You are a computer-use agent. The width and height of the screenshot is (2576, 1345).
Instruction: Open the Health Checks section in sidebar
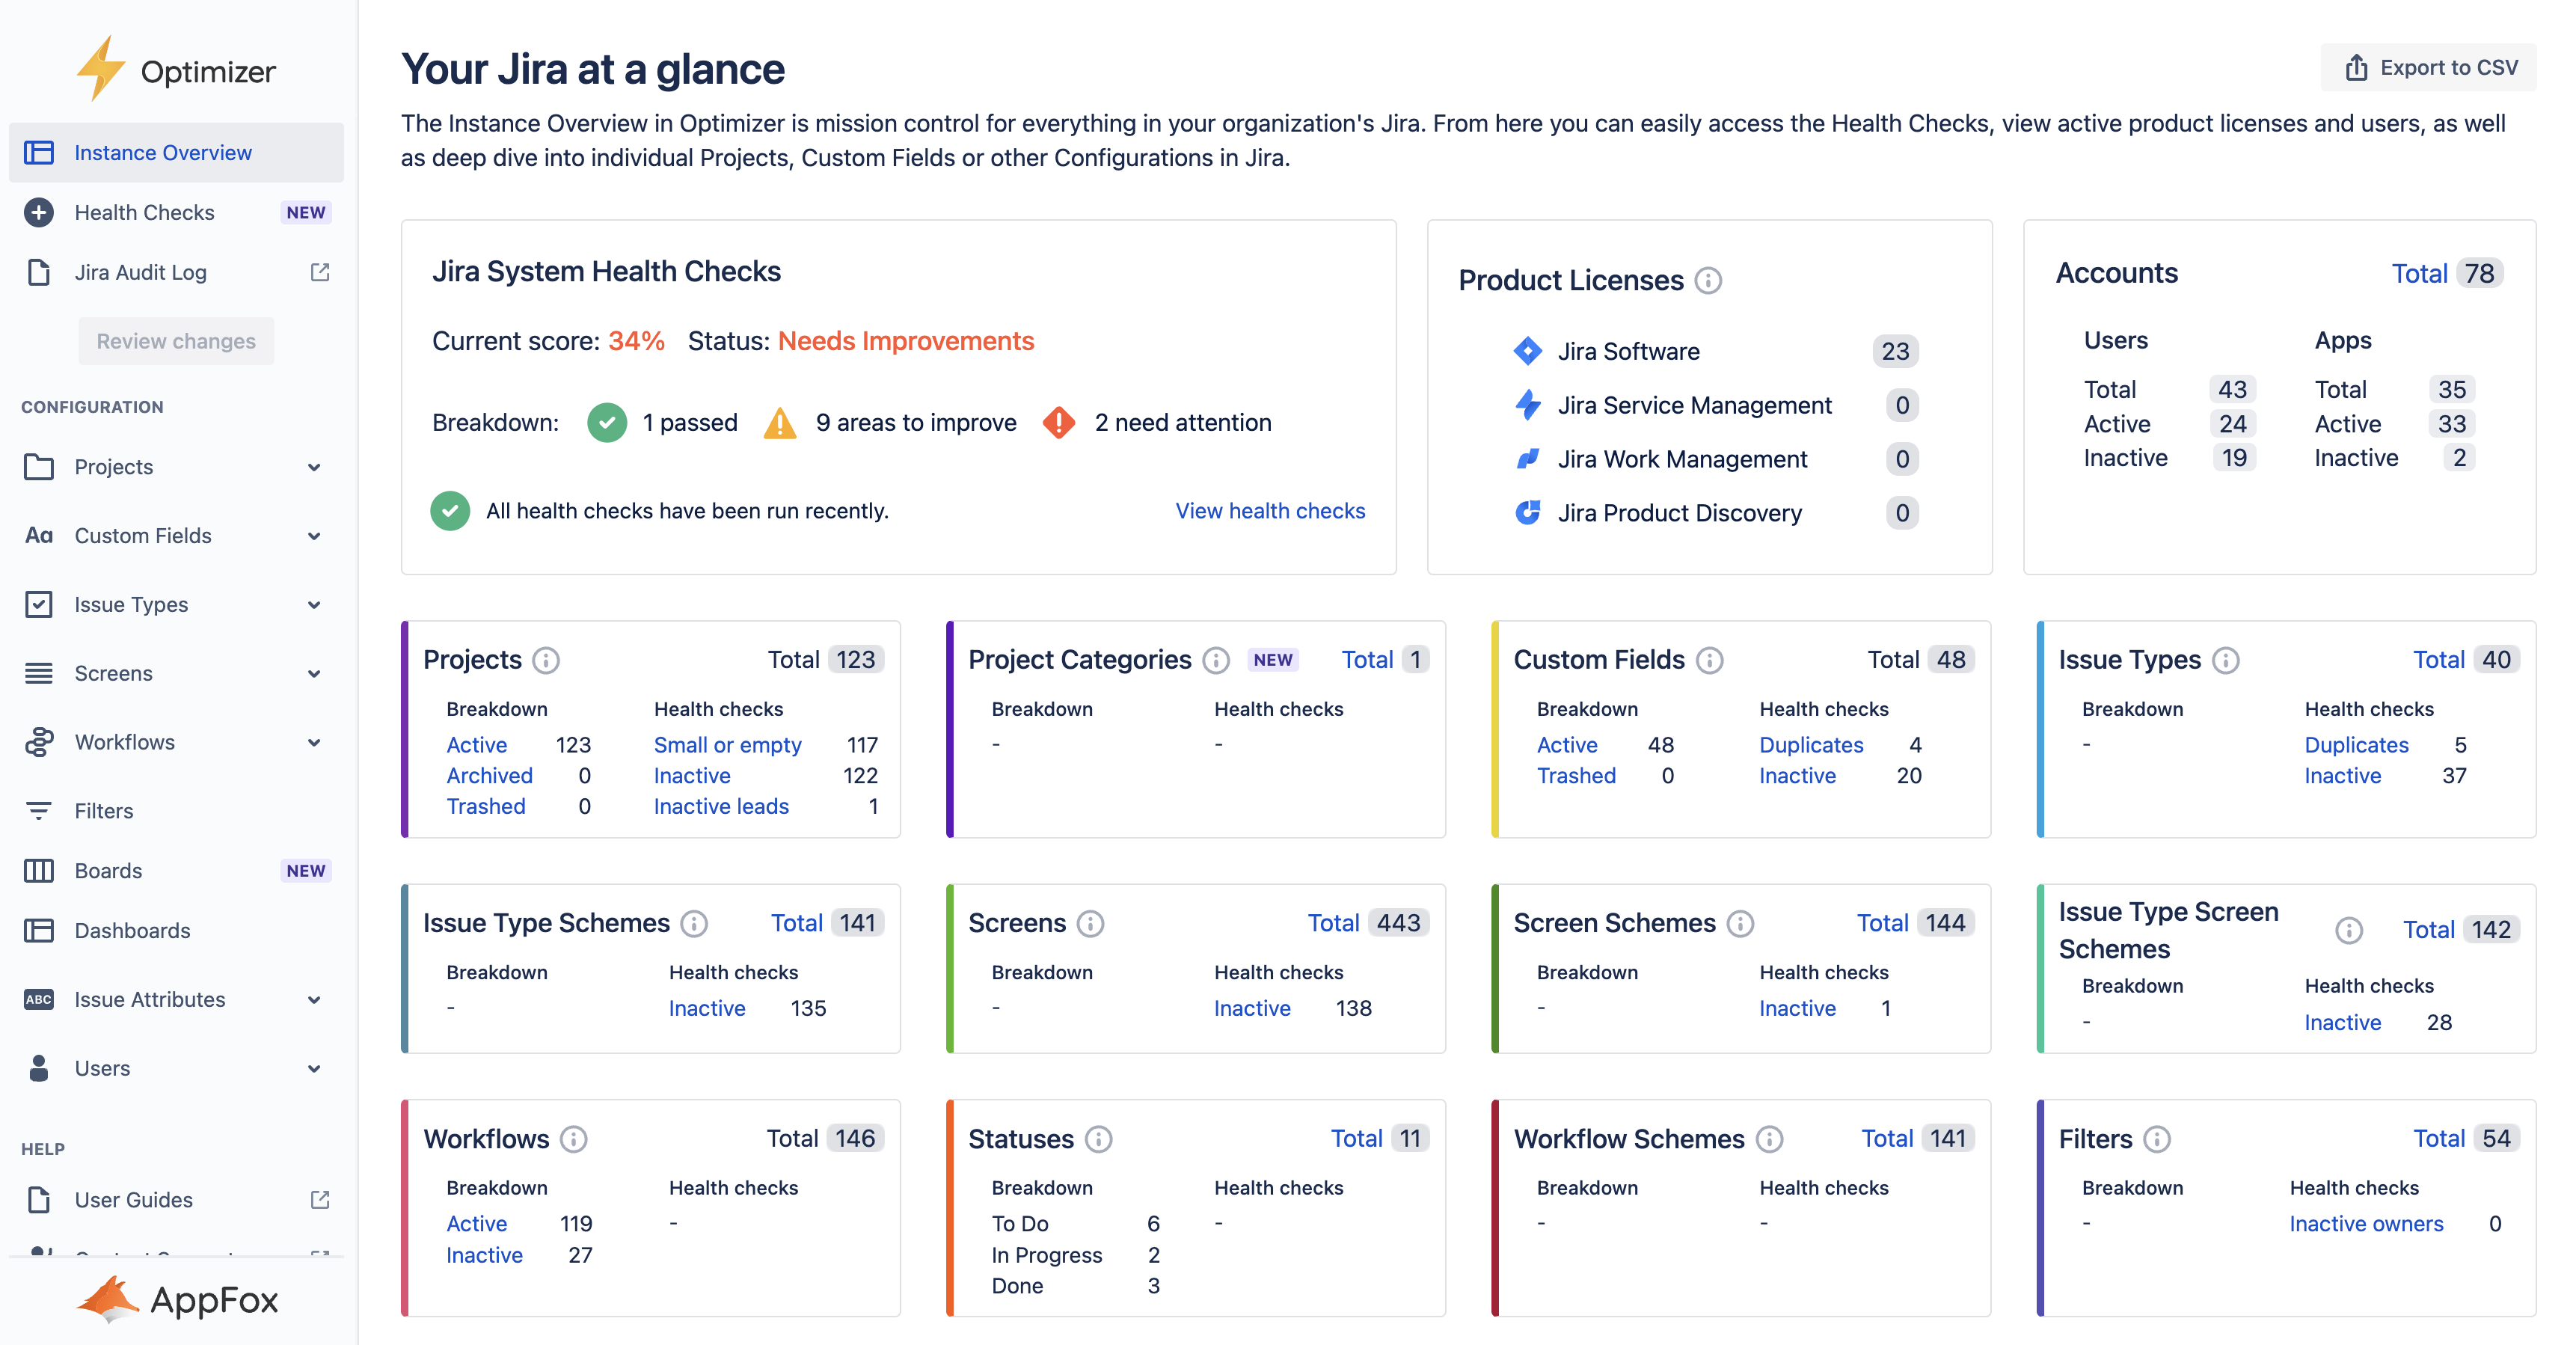point(144,212)
